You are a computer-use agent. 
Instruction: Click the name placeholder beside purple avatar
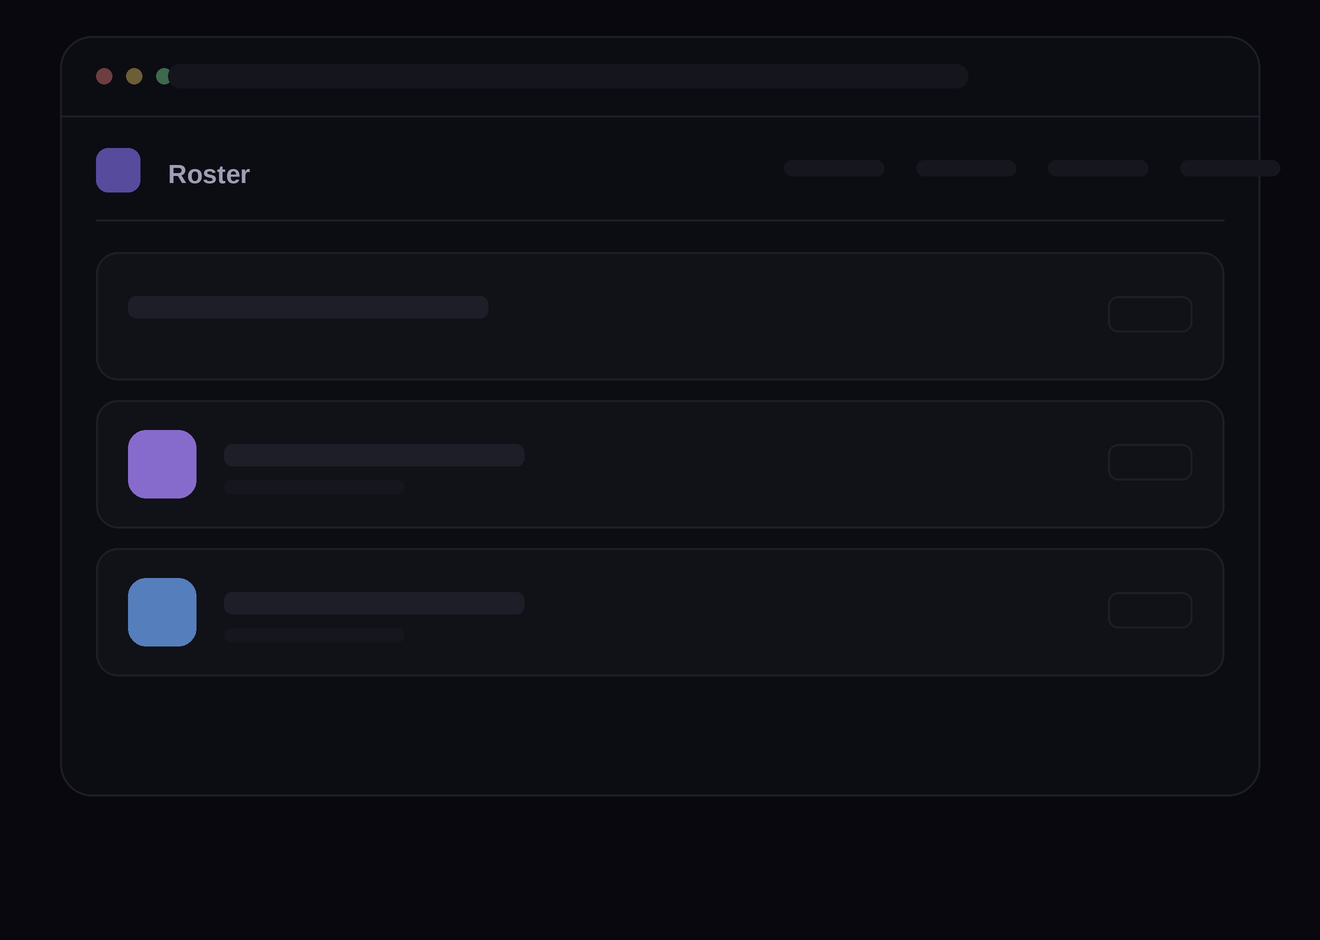point(374,455)
